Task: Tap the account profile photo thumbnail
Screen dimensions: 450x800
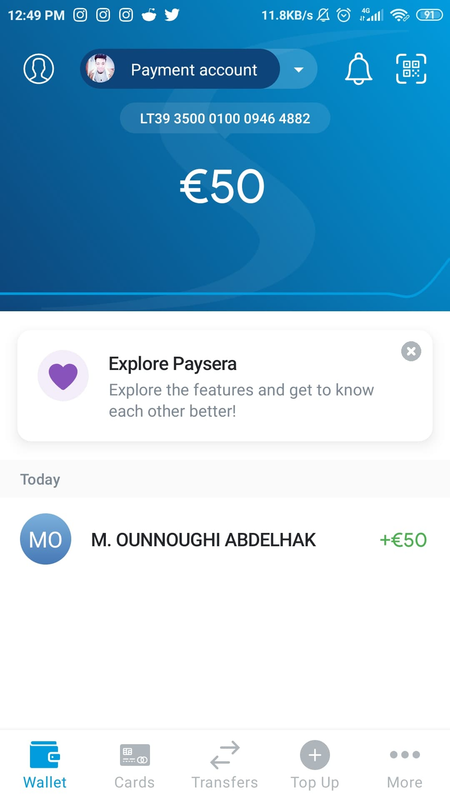Action: (x=101, y=69)
